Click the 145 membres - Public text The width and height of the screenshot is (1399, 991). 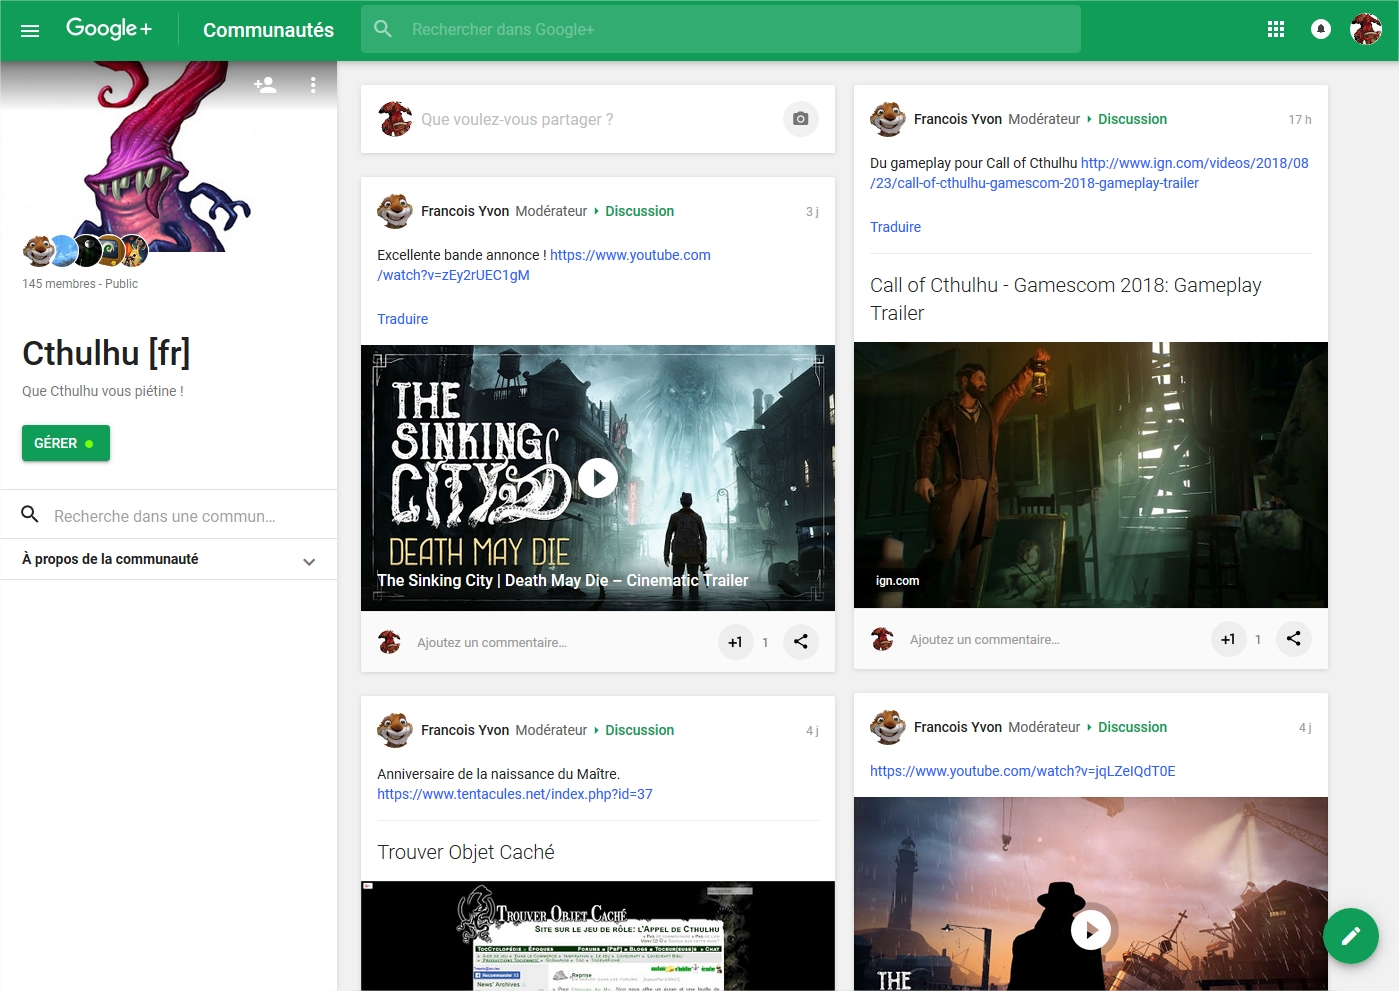(x=80, y=284)
